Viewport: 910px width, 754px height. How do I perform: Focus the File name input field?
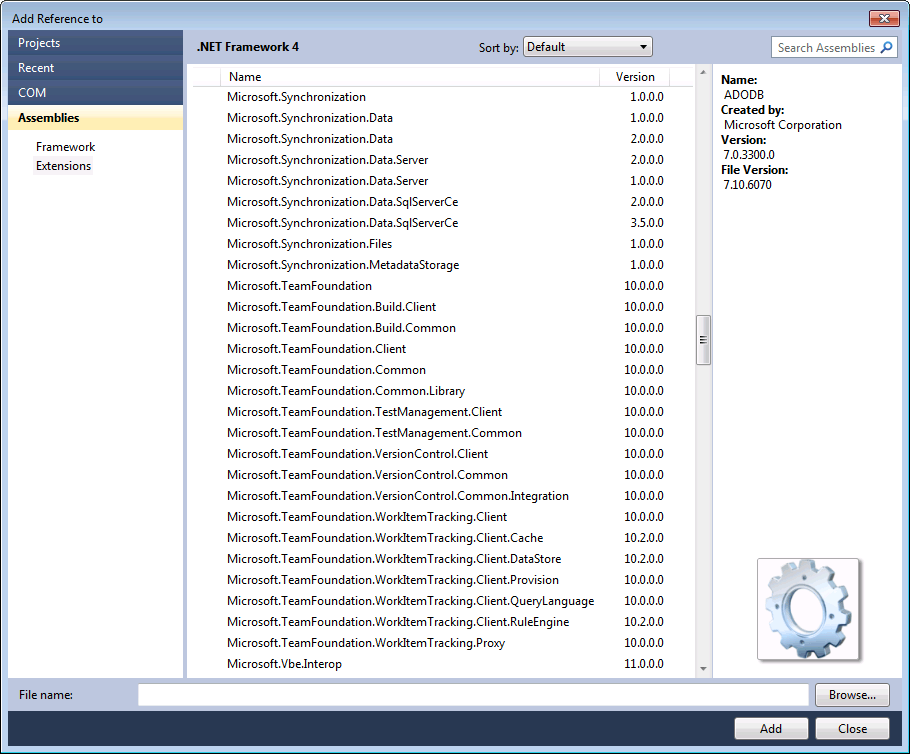pyautogui.click(x=473, y=695)
